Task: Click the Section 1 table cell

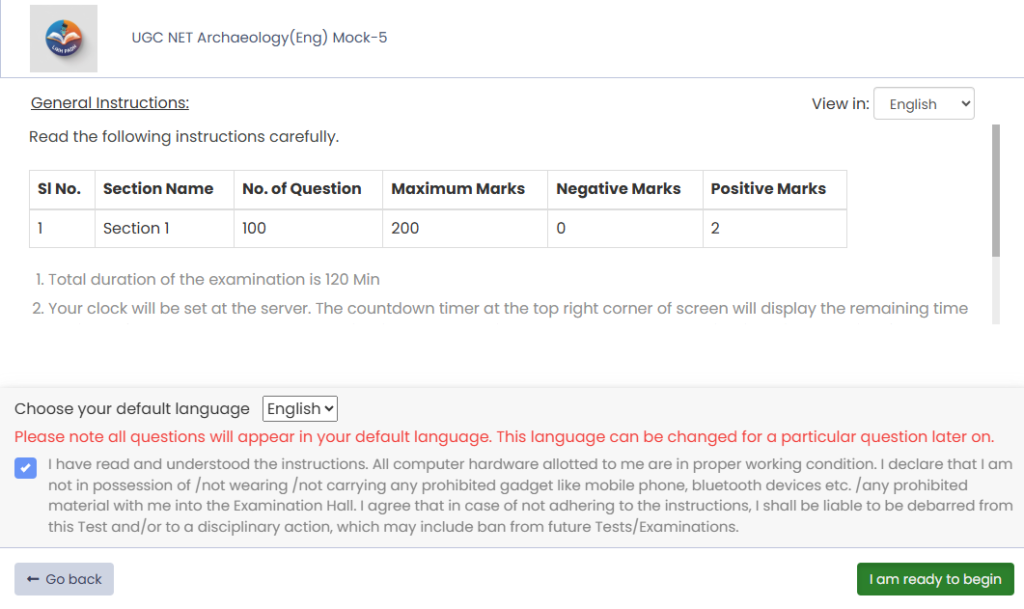Action: pos(136,228)
